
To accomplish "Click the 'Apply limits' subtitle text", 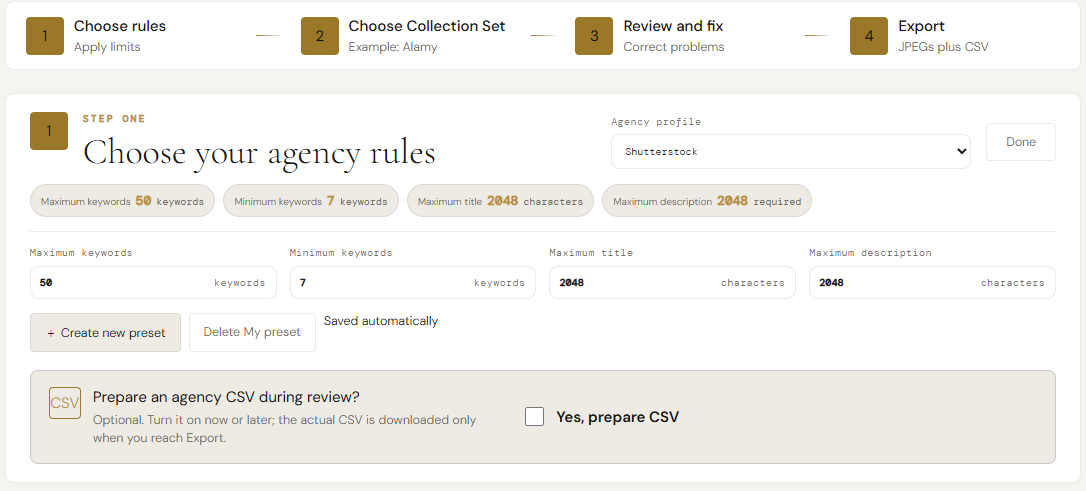I will (107, 47).
